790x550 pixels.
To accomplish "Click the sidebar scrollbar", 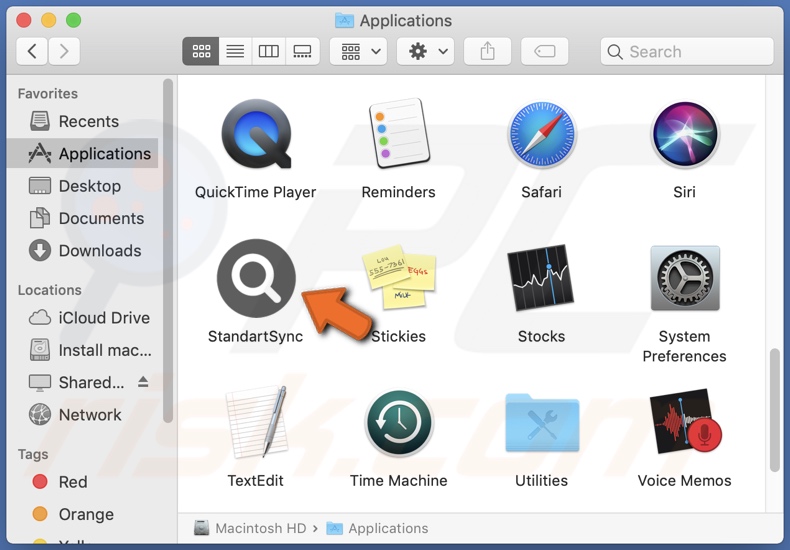I will [x=168, y=250].
